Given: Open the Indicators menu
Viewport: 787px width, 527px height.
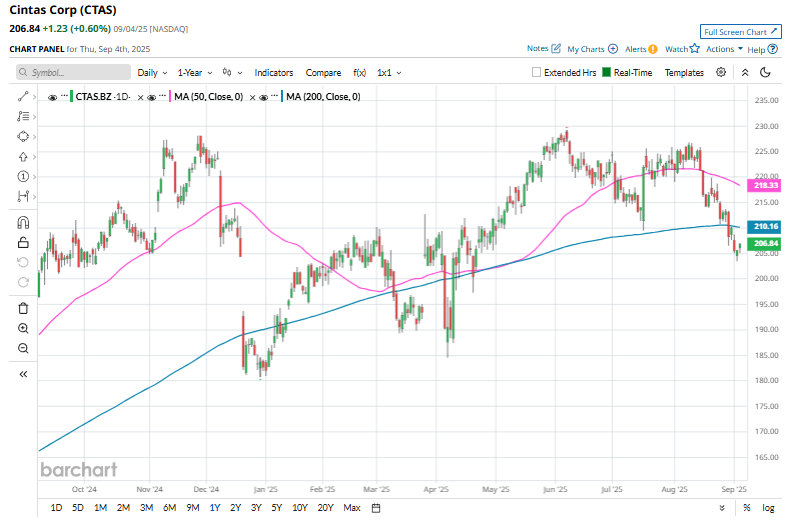Looking at the screenshot, I should coord(274,73).
